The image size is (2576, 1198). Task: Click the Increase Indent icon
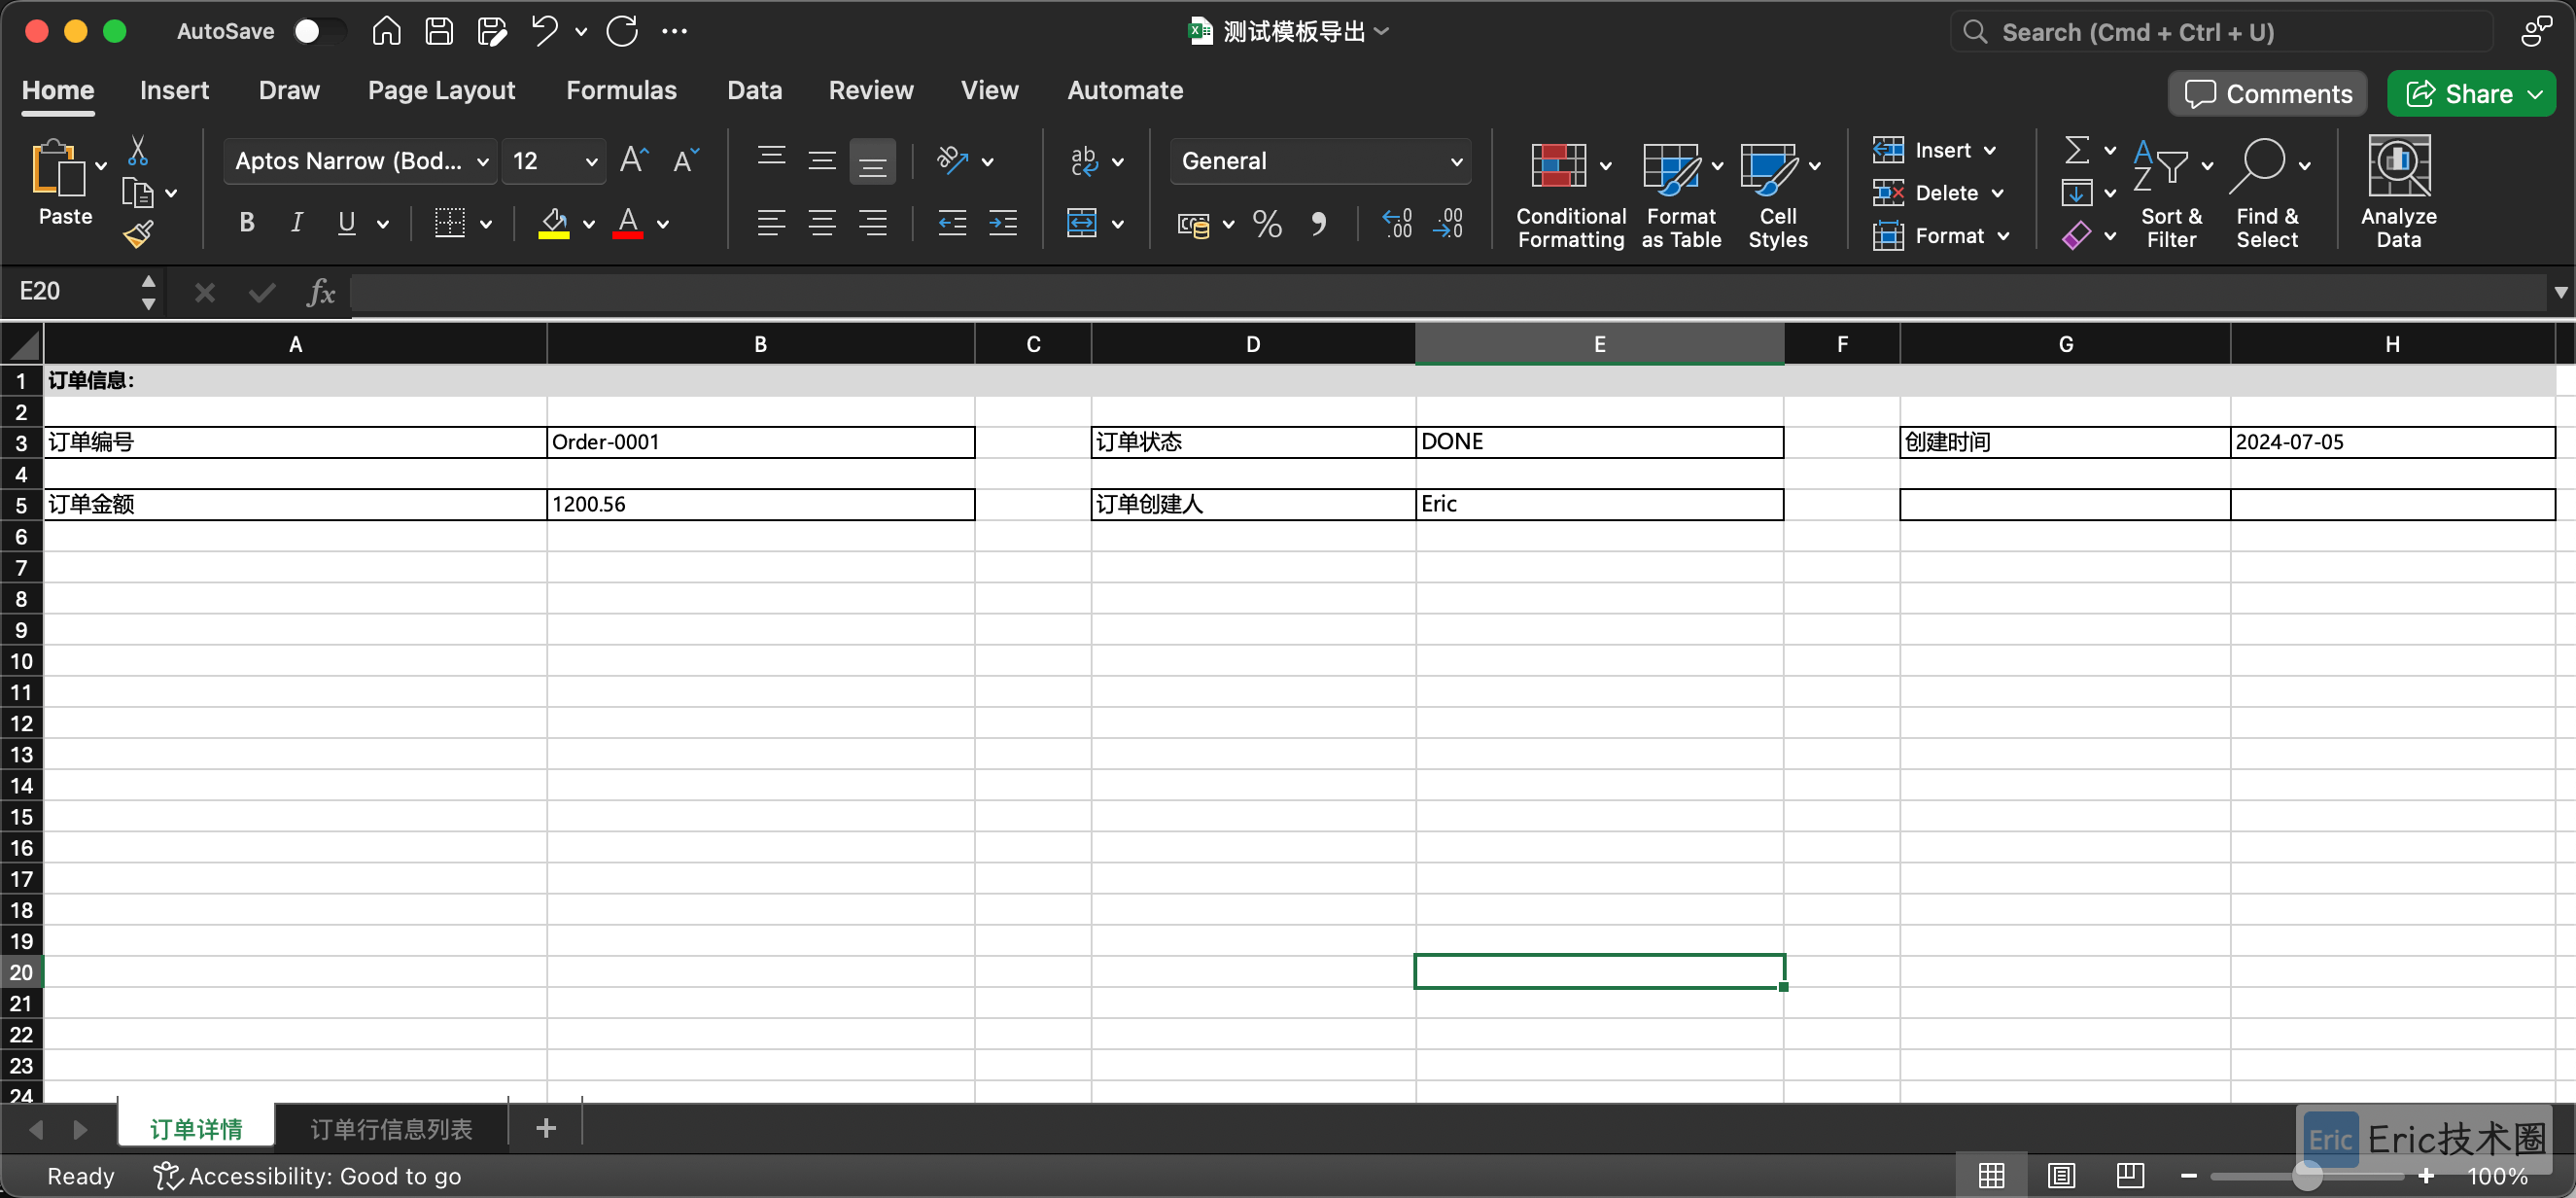pyautogui.click(x=1002, y=223)
